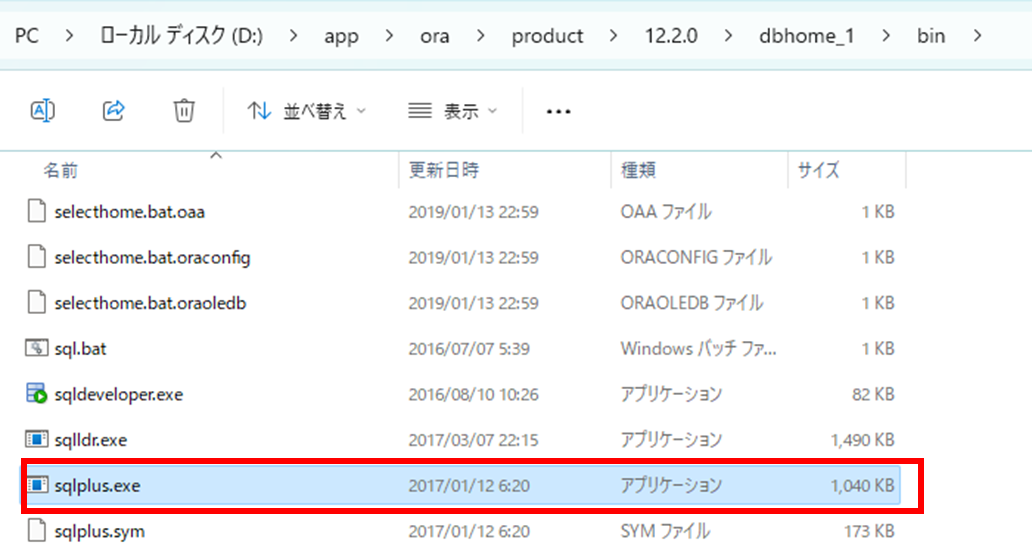Click the ORAOLEDB ファイル type cell
The width and height of the screenshot is (1032, 549).
(691, 303)
